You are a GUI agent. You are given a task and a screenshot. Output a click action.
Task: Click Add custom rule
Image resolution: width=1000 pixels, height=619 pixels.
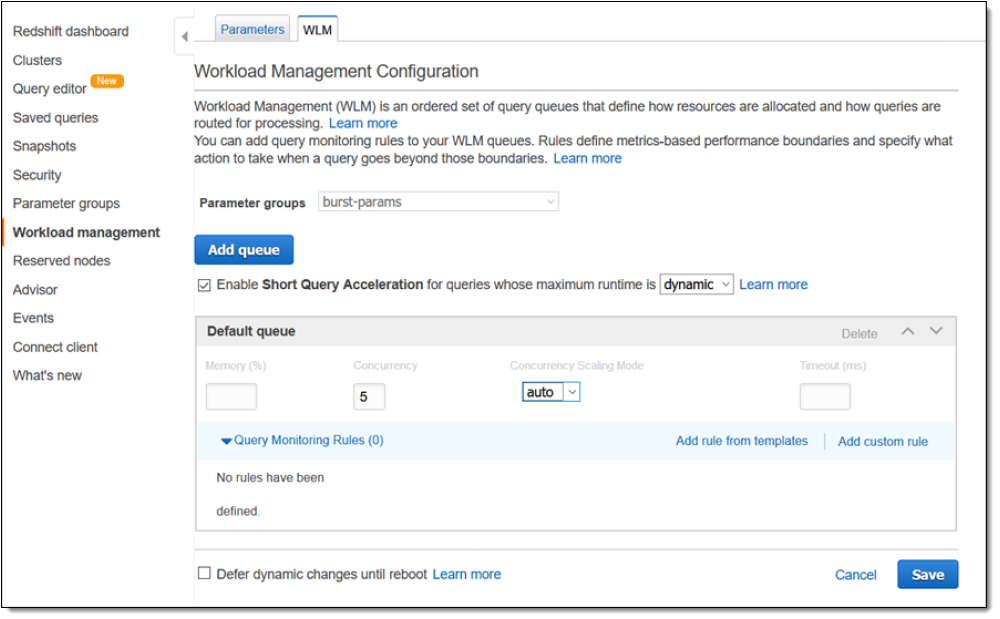coord(883,442)
